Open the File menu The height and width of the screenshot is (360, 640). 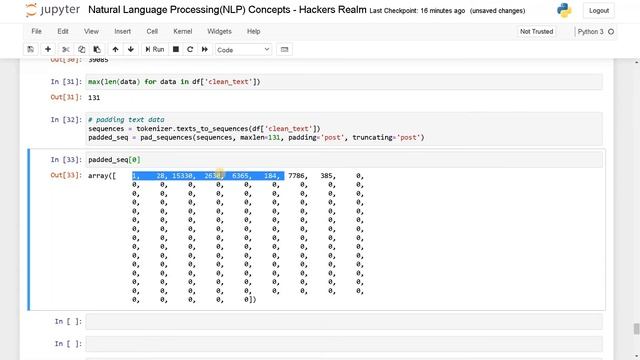(36, 31)
